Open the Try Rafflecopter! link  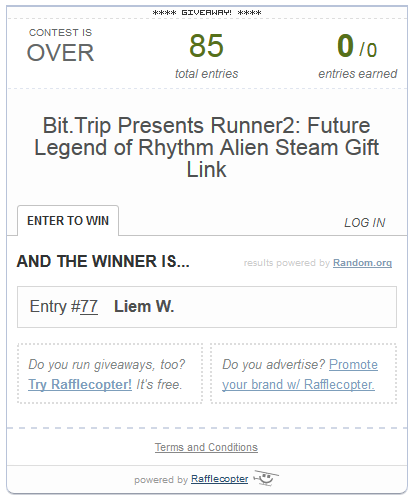pos(80,384)
